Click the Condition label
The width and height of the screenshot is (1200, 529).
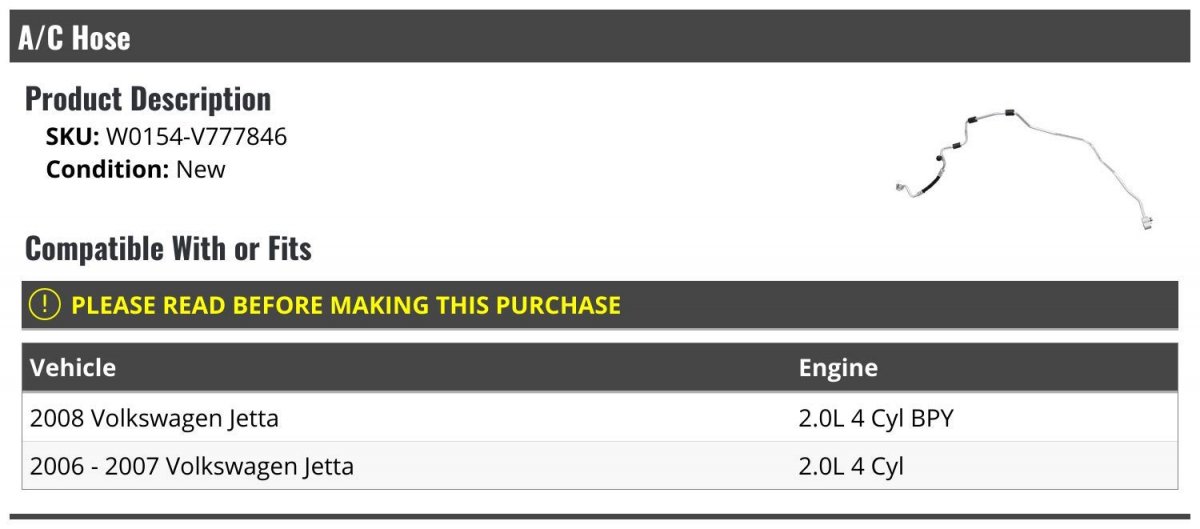coord(108,170)
